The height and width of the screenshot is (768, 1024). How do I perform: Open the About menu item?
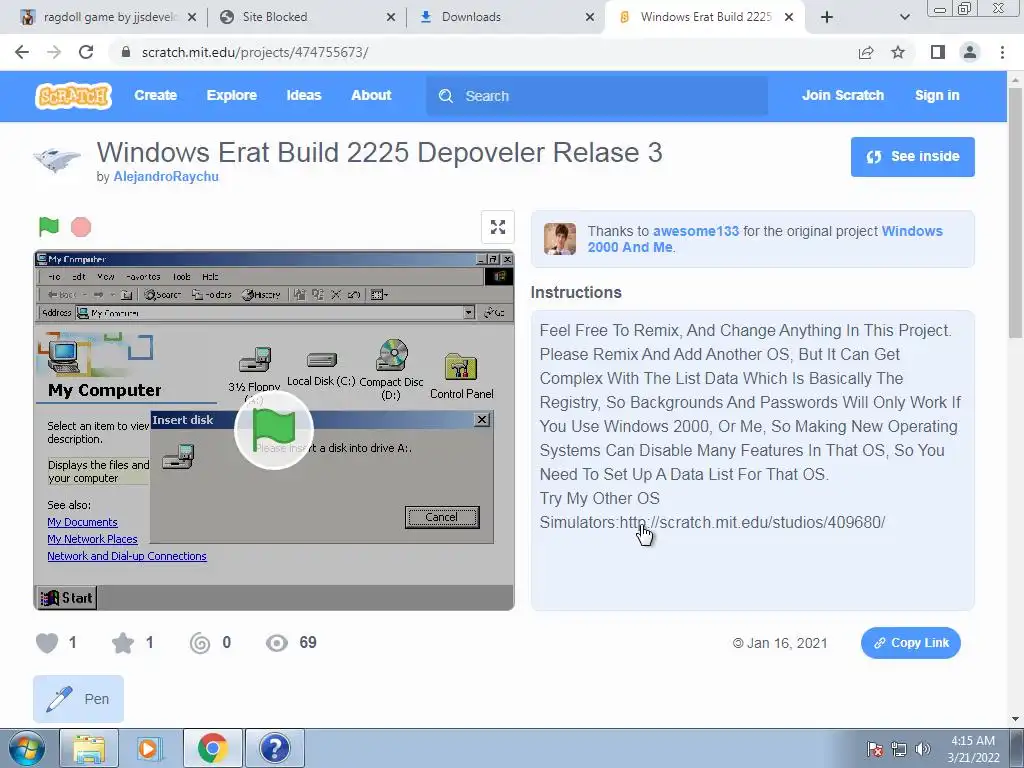[x=371, y=95]
